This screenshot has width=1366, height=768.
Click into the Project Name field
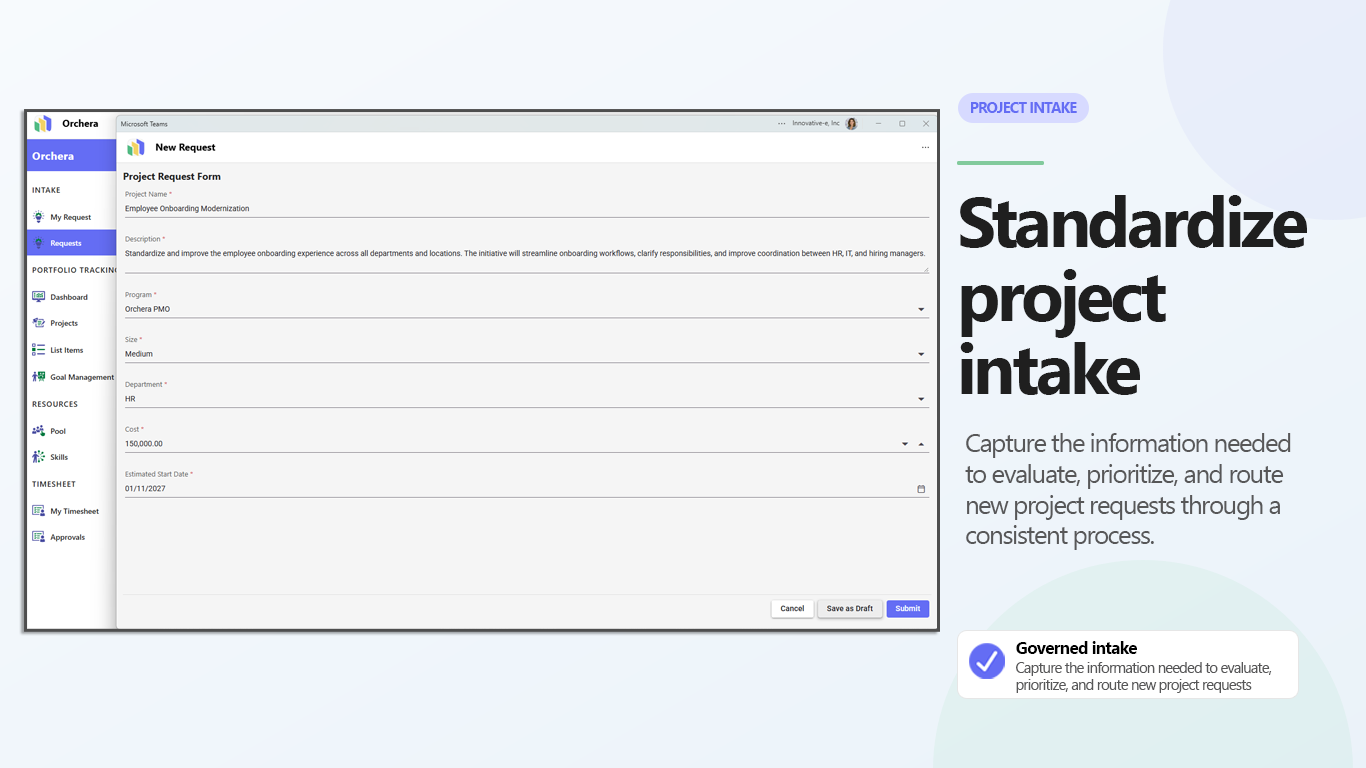click(527, 209)
